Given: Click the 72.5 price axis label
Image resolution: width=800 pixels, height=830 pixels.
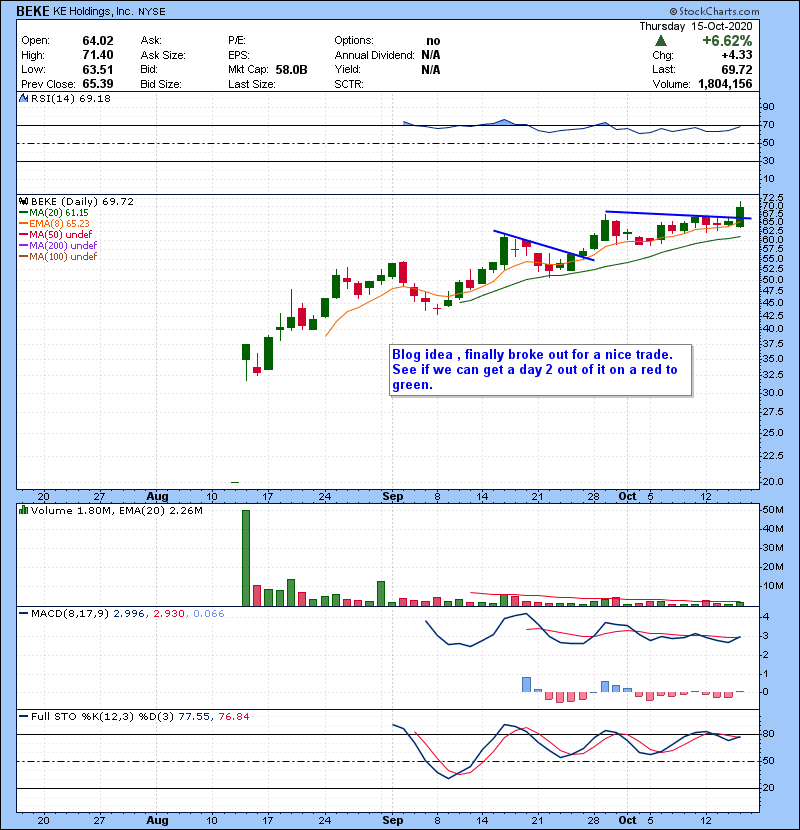Looking at the screenshot, I should 772,198.
